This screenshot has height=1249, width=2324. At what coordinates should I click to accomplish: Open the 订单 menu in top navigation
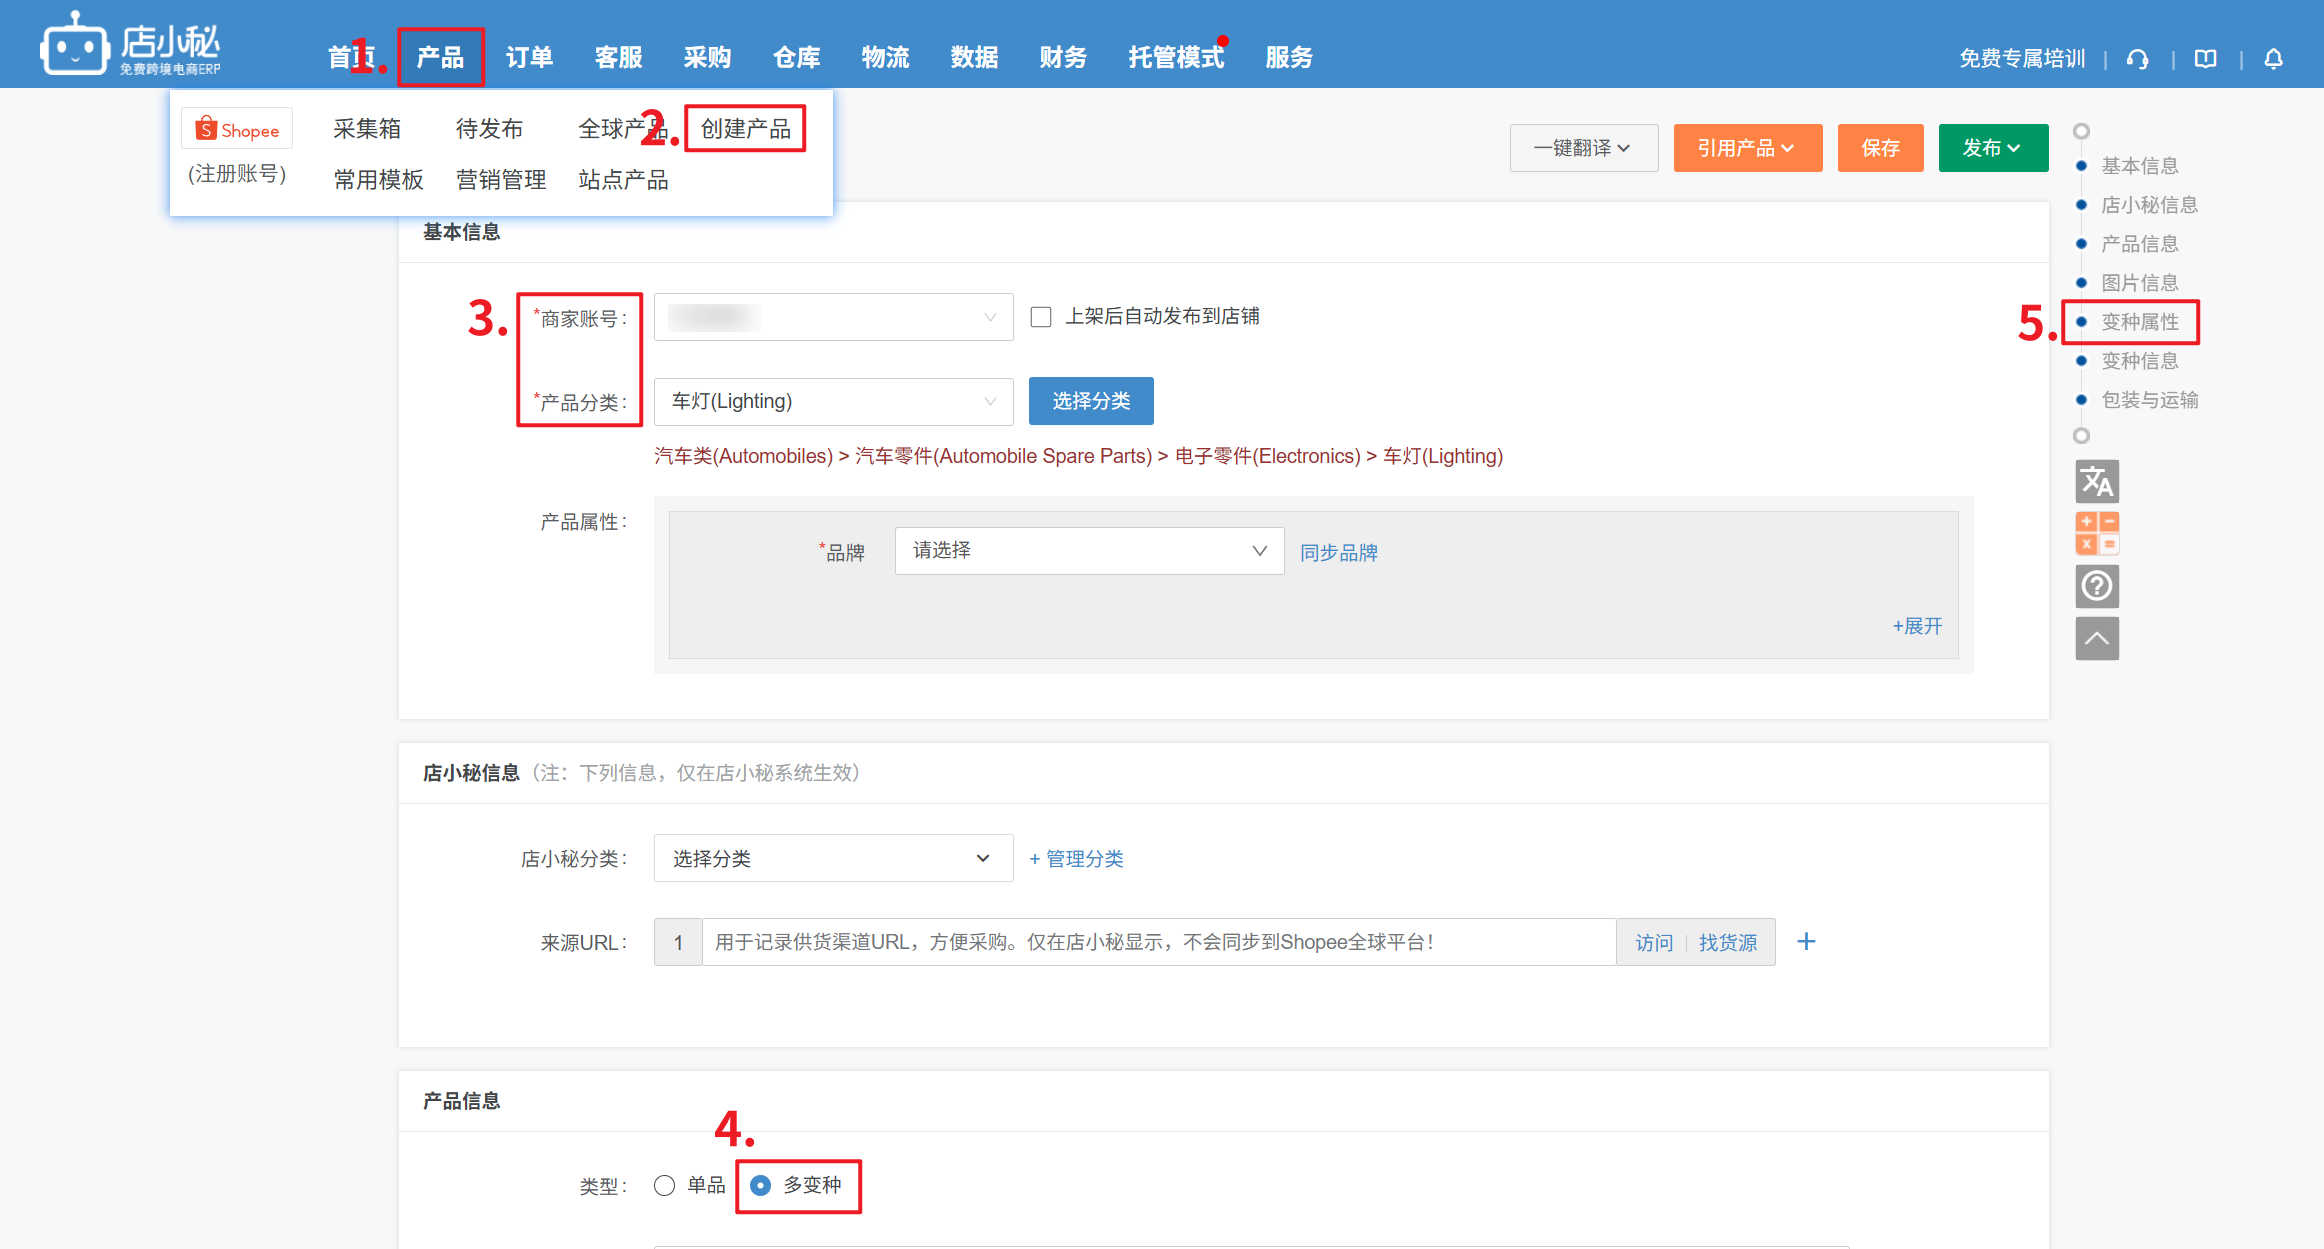(x=529, y=58)
